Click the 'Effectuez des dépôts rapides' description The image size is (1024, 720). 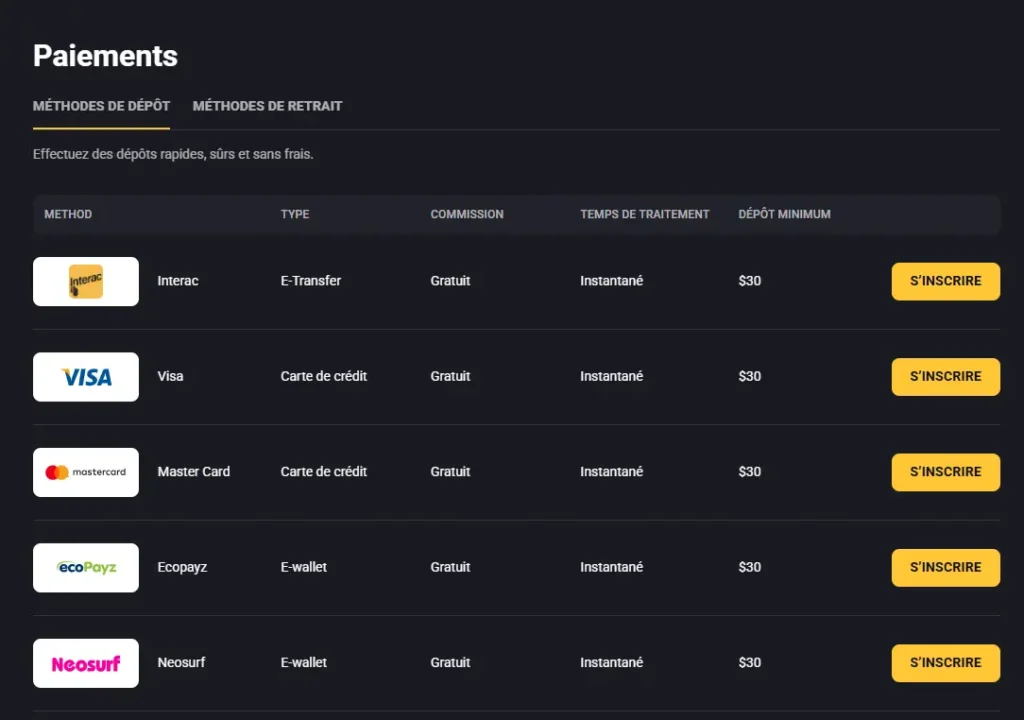[x=173, y=154]
